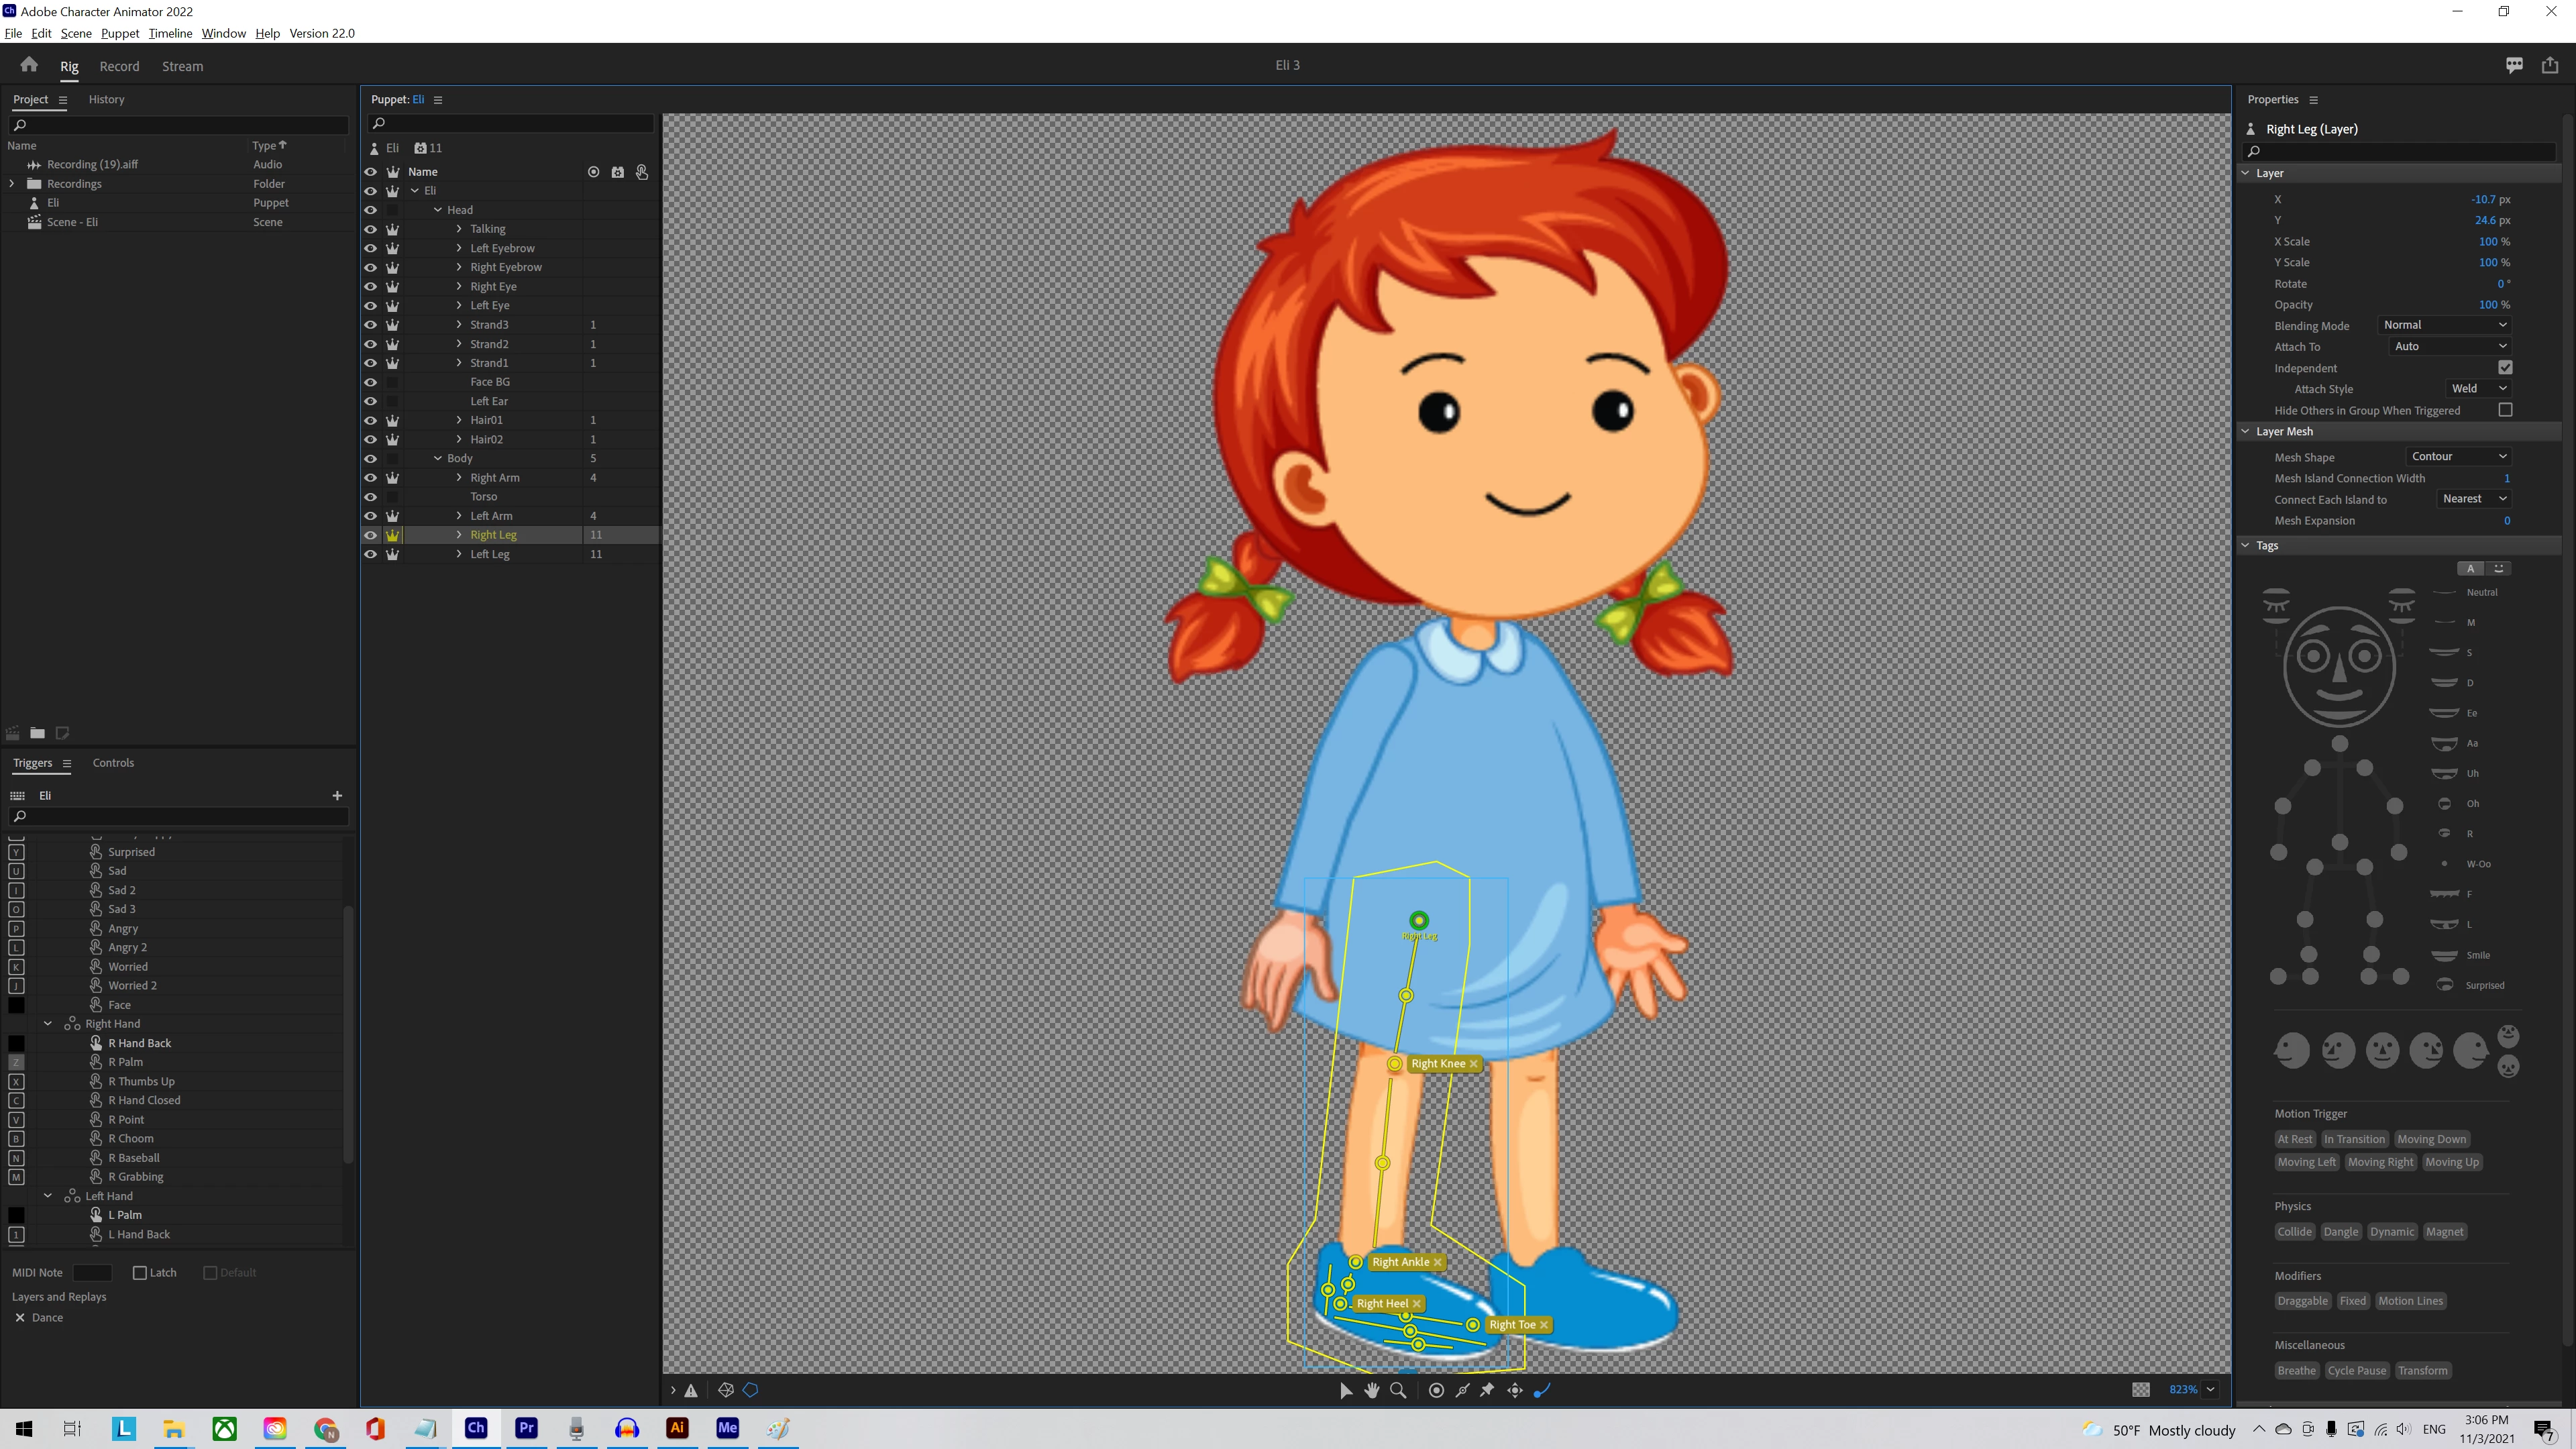
Task: Expand the Right Arm layer group
Action: [459, 478]
